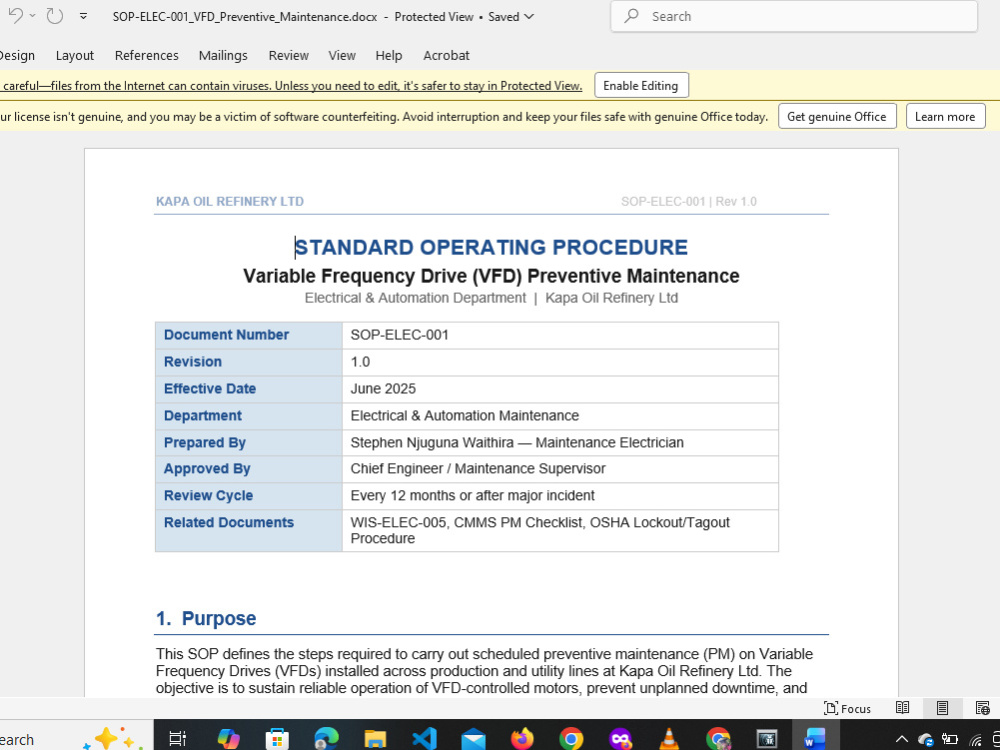Screen dimensions: 1000x750
Task: Click the purple mask icon on taskbar
Action: pyautogui.click(x=620, y=739)
